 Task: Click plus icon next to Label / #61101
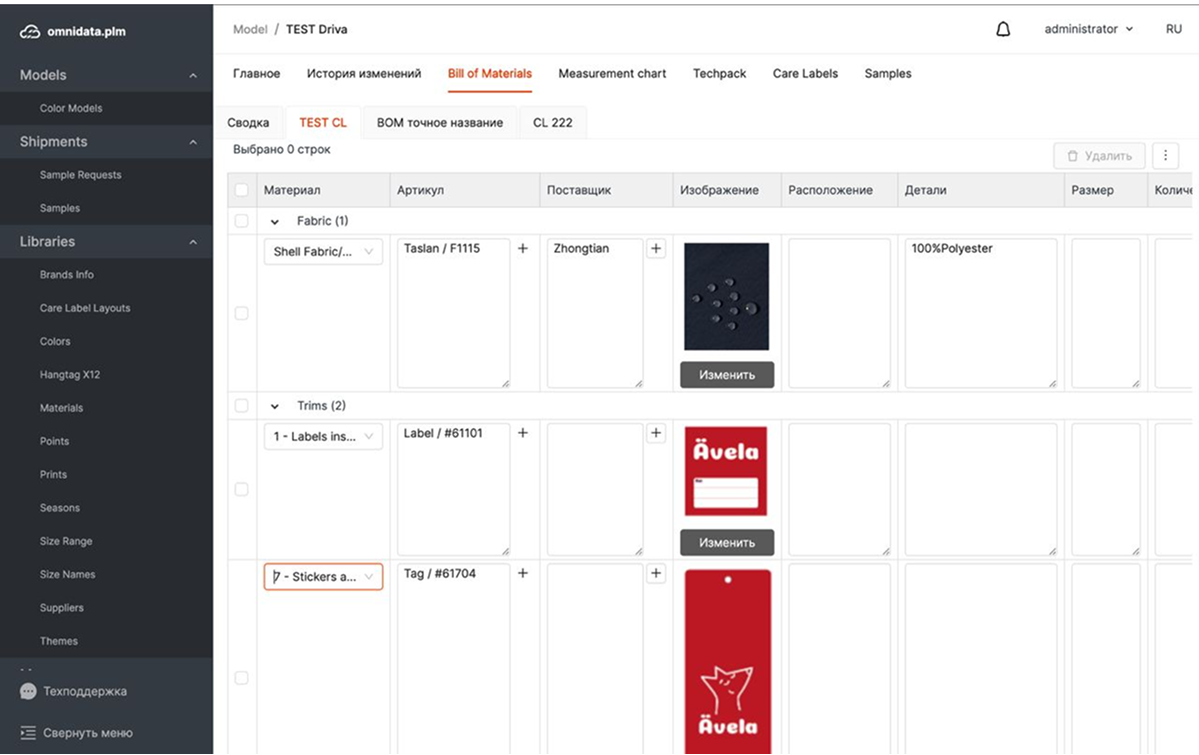522,433
